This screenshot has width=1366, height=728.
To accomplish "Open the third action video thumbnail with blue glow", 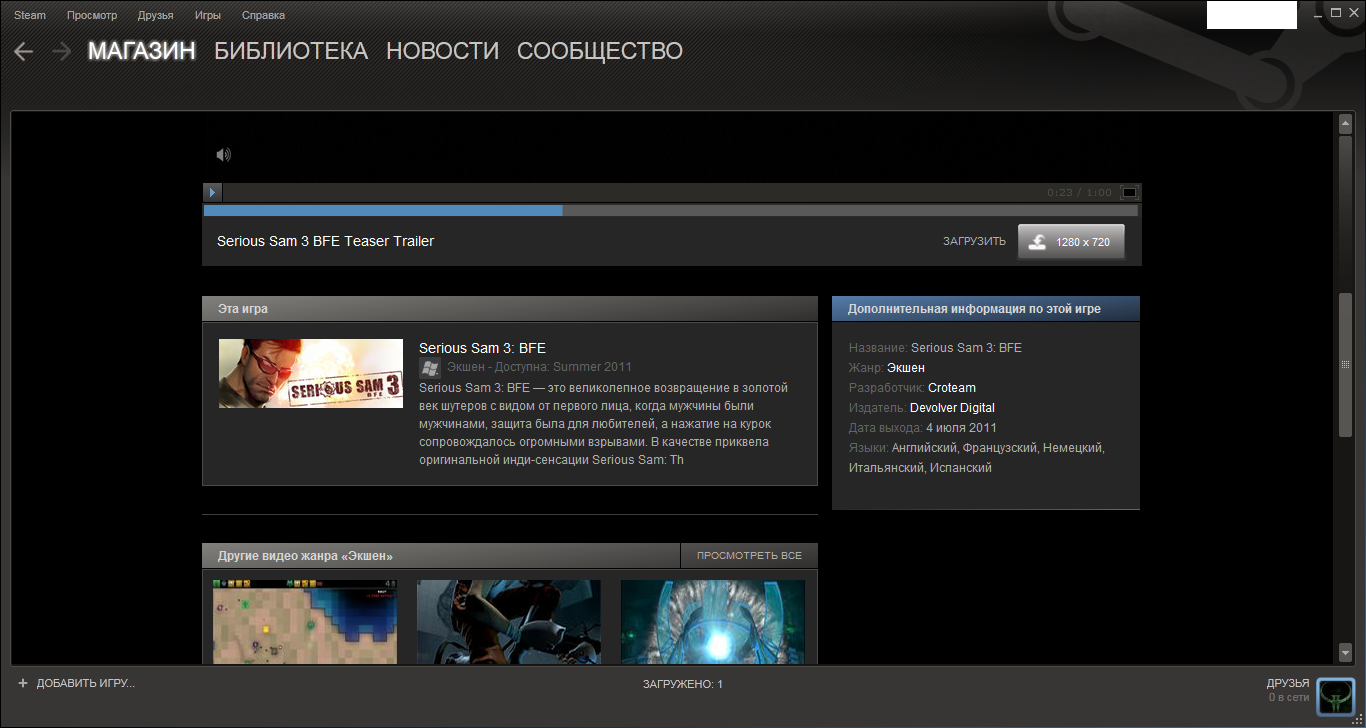I will 713,622.
